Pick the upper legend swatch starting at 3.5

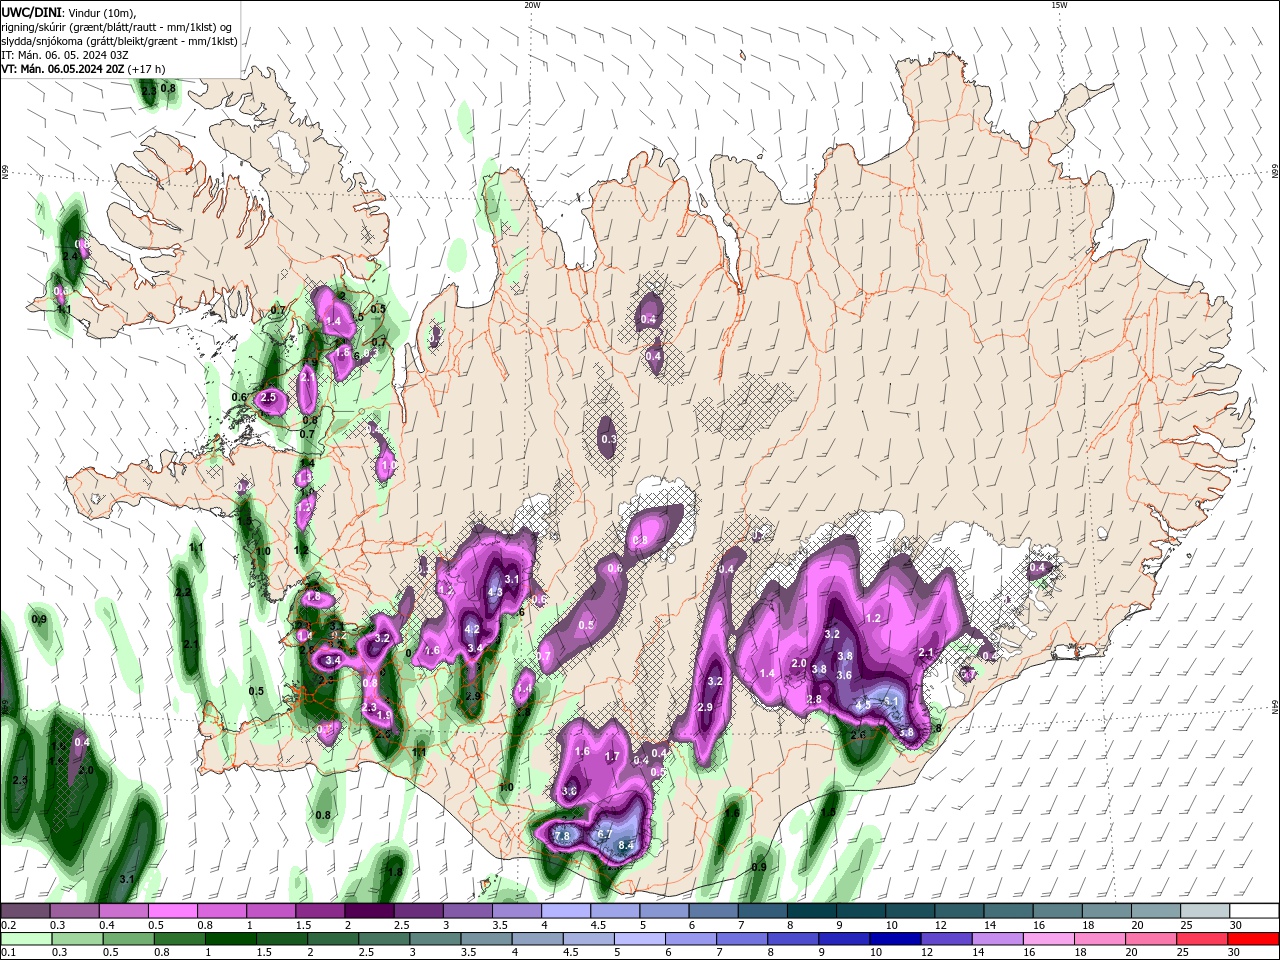pos(517,911)
